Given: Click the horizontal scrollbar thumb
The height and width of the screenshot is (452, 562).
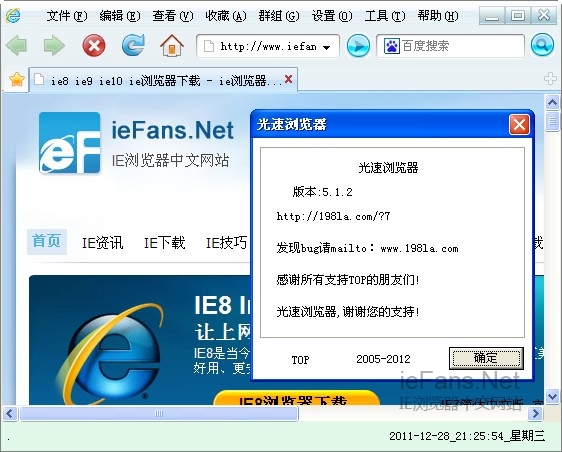Looking at the screenshot, I should (159, 414).
